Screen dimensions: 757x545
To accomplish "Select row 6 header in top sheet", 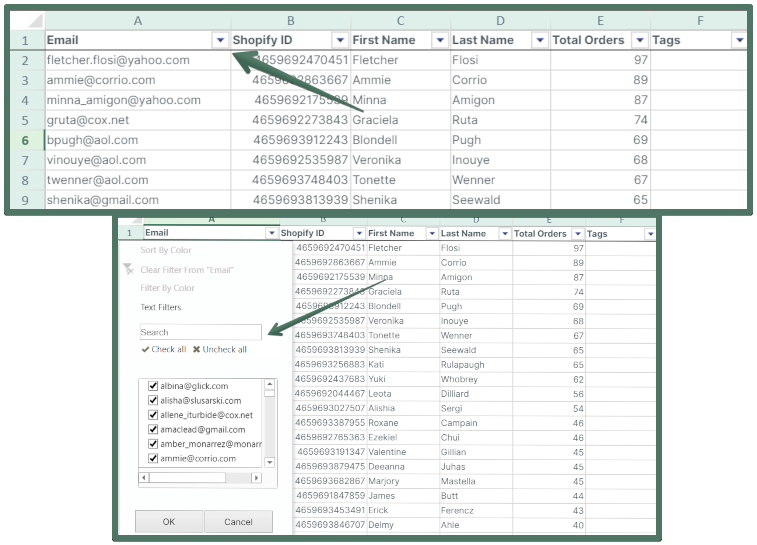I will pyautogui.click(x=25, y=140).
